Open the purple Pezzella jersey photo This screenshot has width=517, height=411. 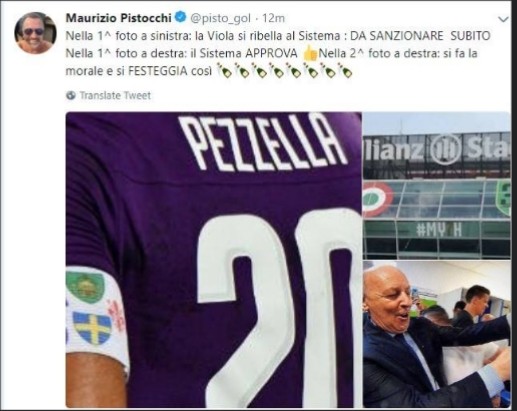214,260
